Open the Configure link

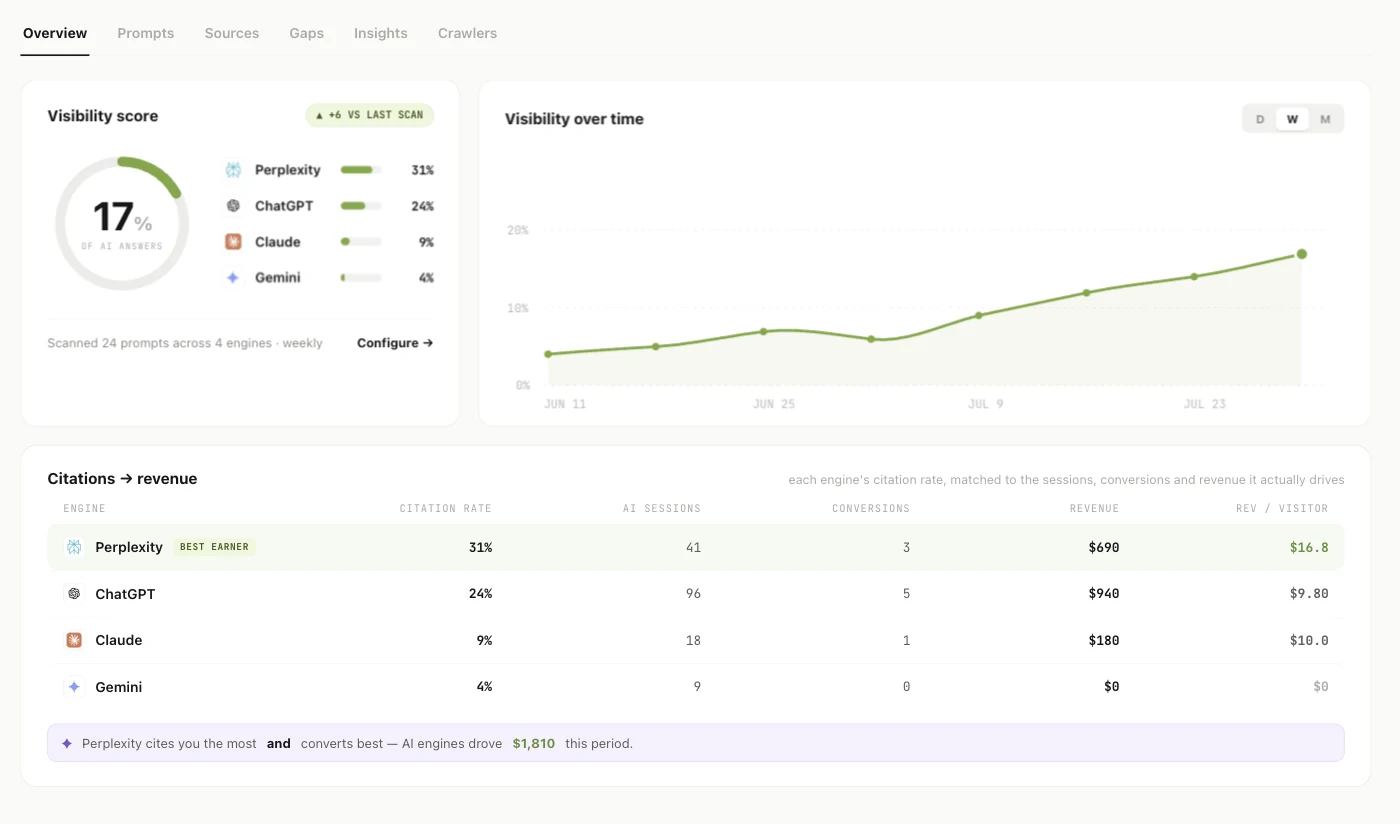[x=395, y=343]
